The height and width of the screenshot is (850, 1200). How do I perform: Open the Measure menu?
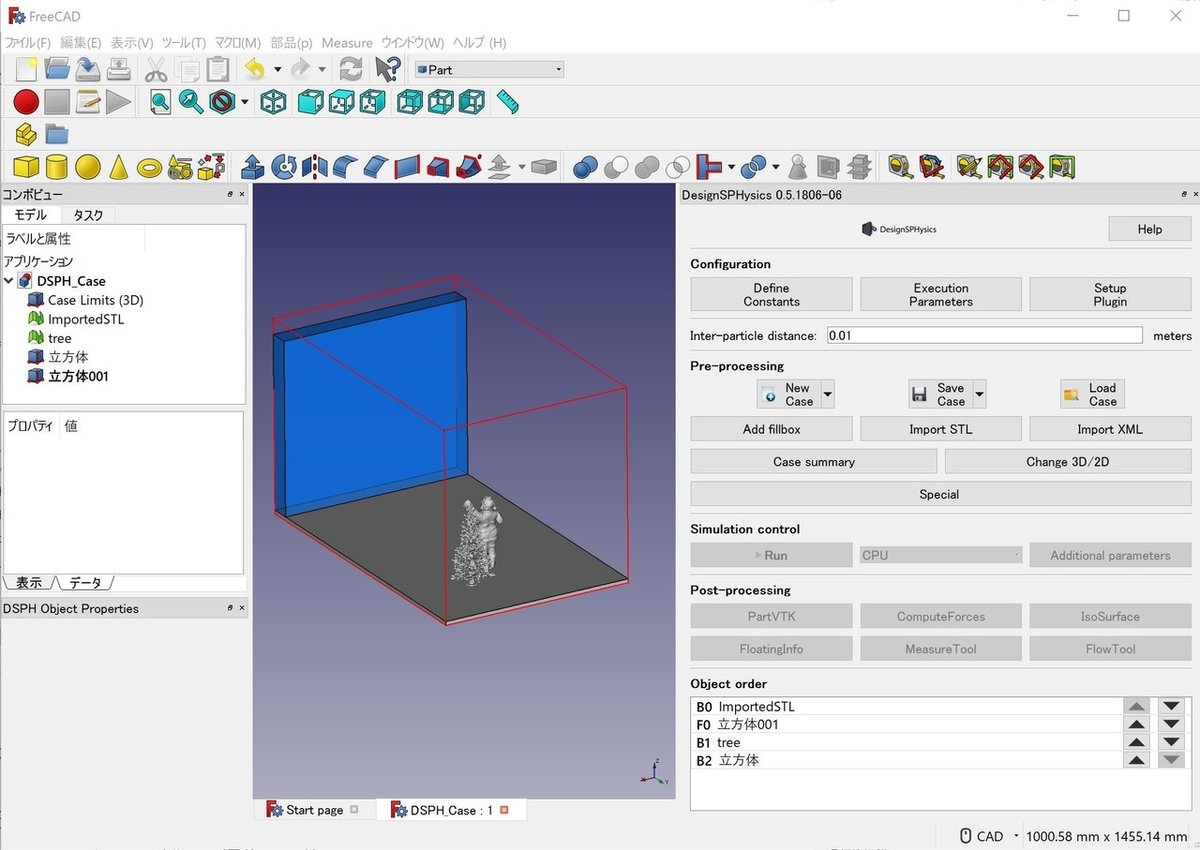tap(347, 43)
